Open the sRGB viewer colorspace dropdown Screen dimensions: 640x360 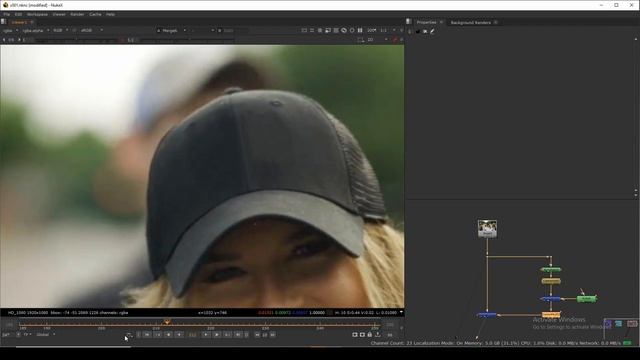[91, 31]
